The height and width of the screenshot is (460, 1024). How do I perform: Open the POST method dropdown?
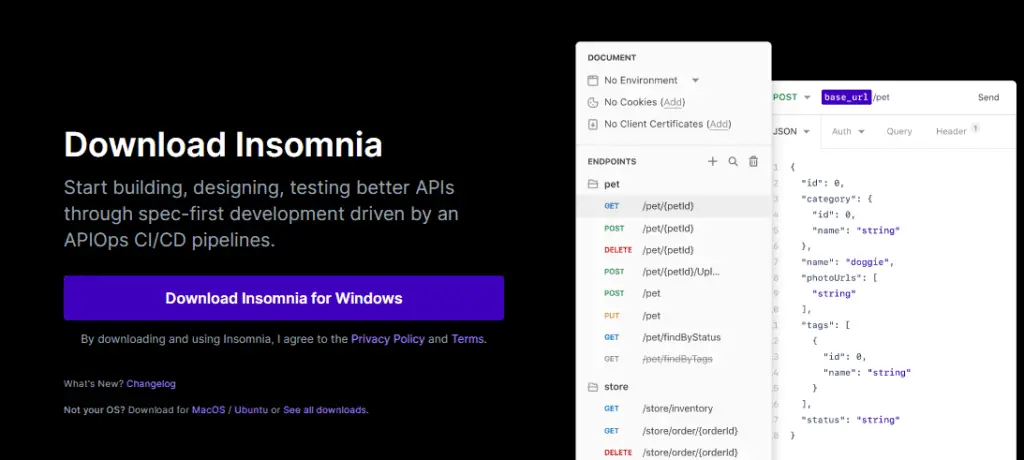coord(792,97)
